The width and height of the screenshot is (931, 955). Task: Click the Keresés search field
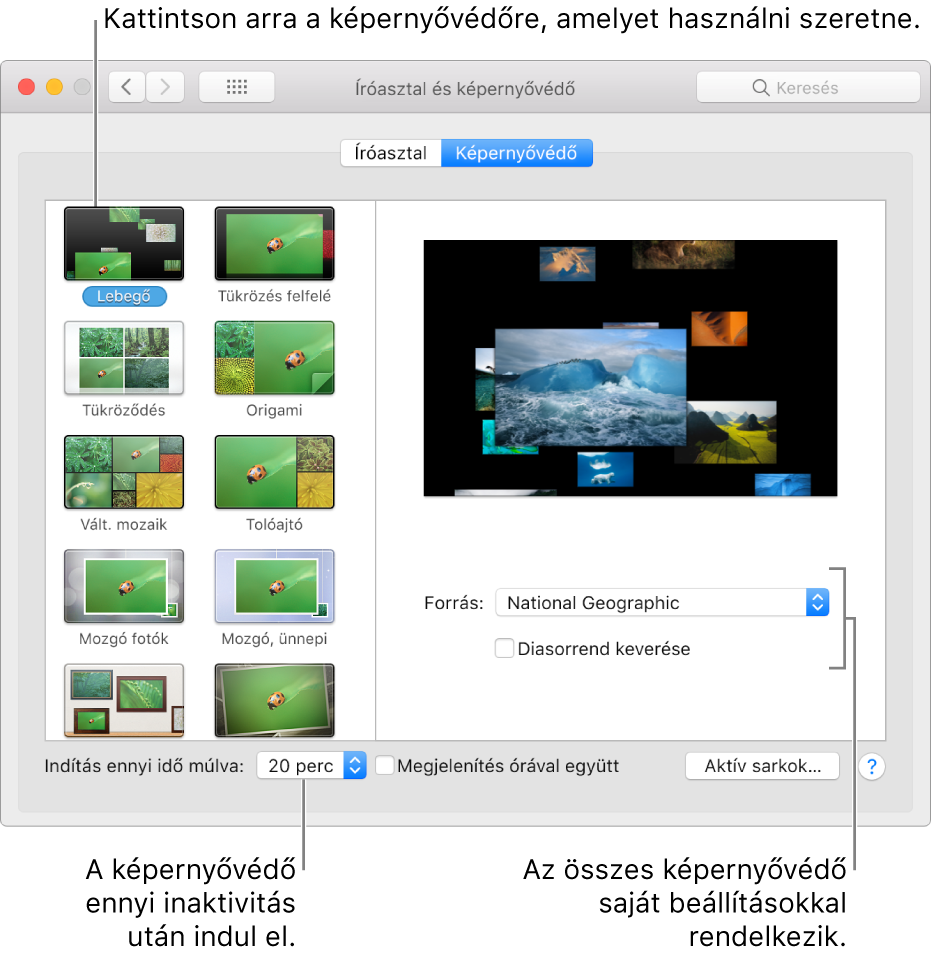click(x=808, y=88)
